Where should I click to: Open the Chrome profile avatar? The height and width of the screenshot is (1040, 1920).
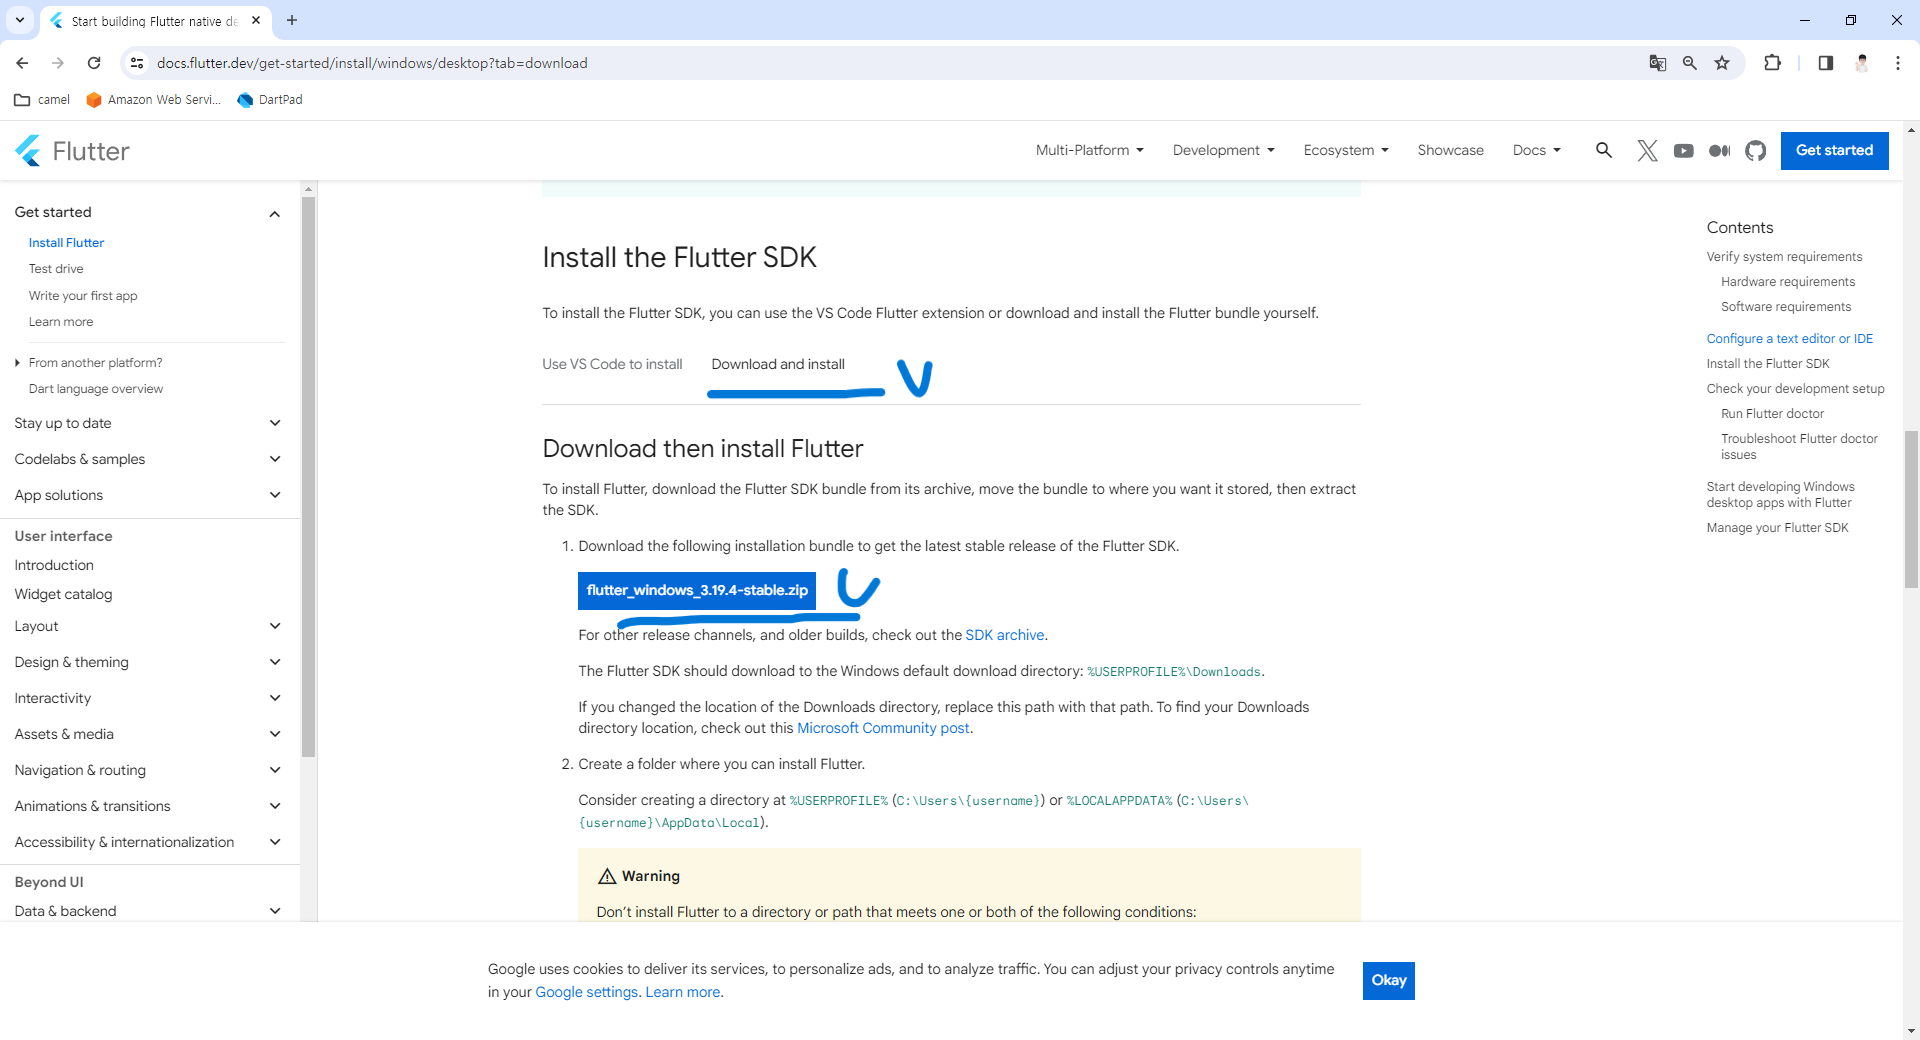[x=1862, y=63]
